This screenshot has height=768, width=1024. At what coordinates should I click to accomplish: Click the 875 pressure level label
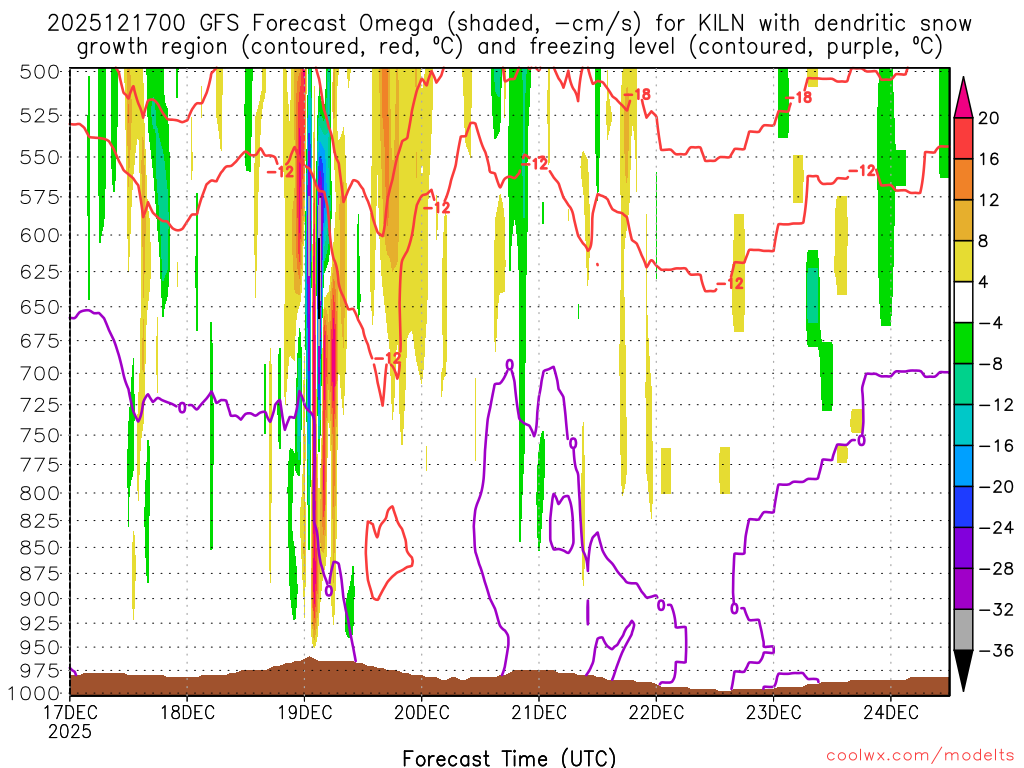[40, 574]
